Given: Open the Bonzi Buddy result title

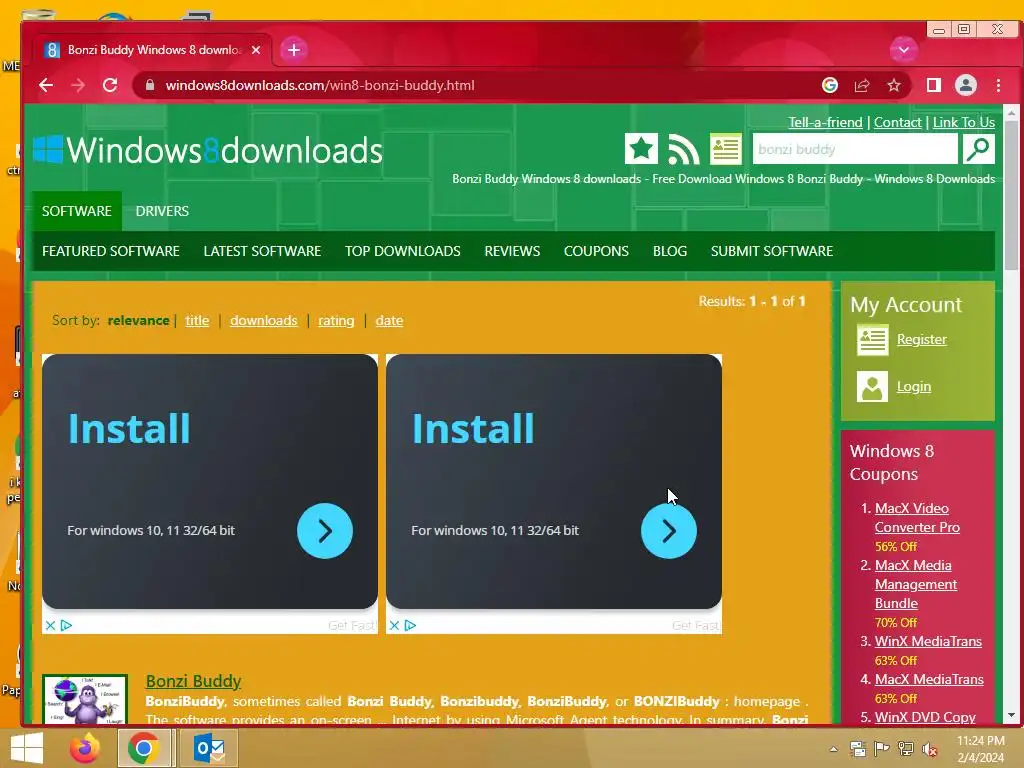Looking at the screenshot, I should 193,681.
